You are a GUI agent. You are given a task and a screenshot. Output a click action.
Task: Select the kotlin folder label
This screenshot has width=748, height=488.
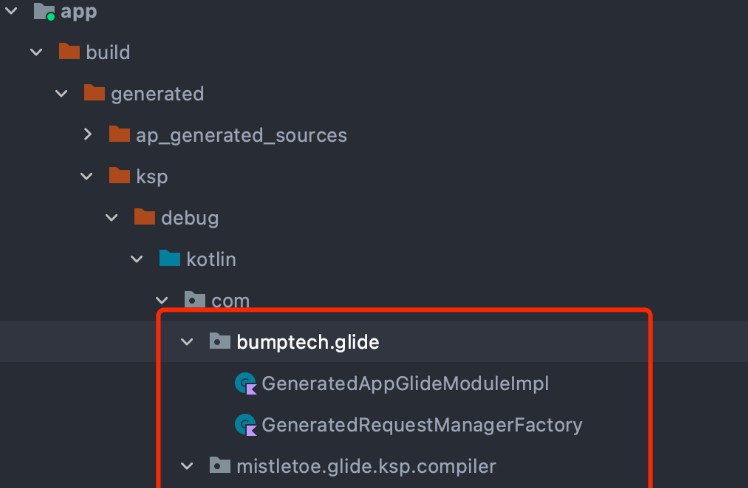point(211,259)
